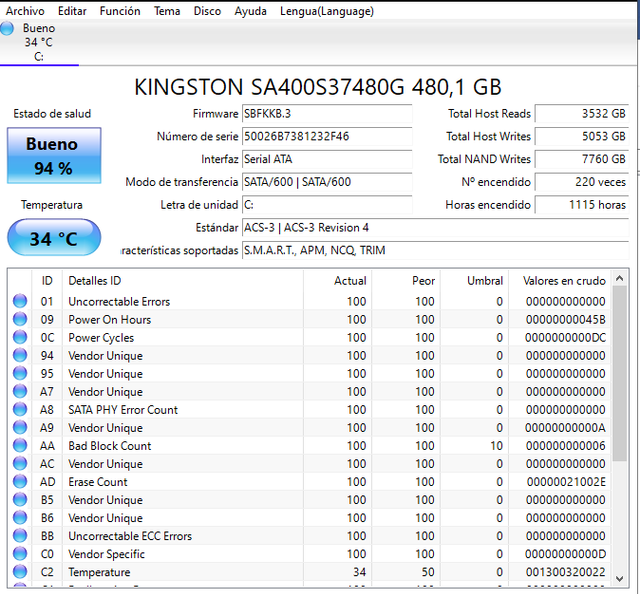Image resolution: width=640 pixels, height=594 pixels.
Task: Click Total Host Reads value 3532 GB
Action: tap(582, 113)
